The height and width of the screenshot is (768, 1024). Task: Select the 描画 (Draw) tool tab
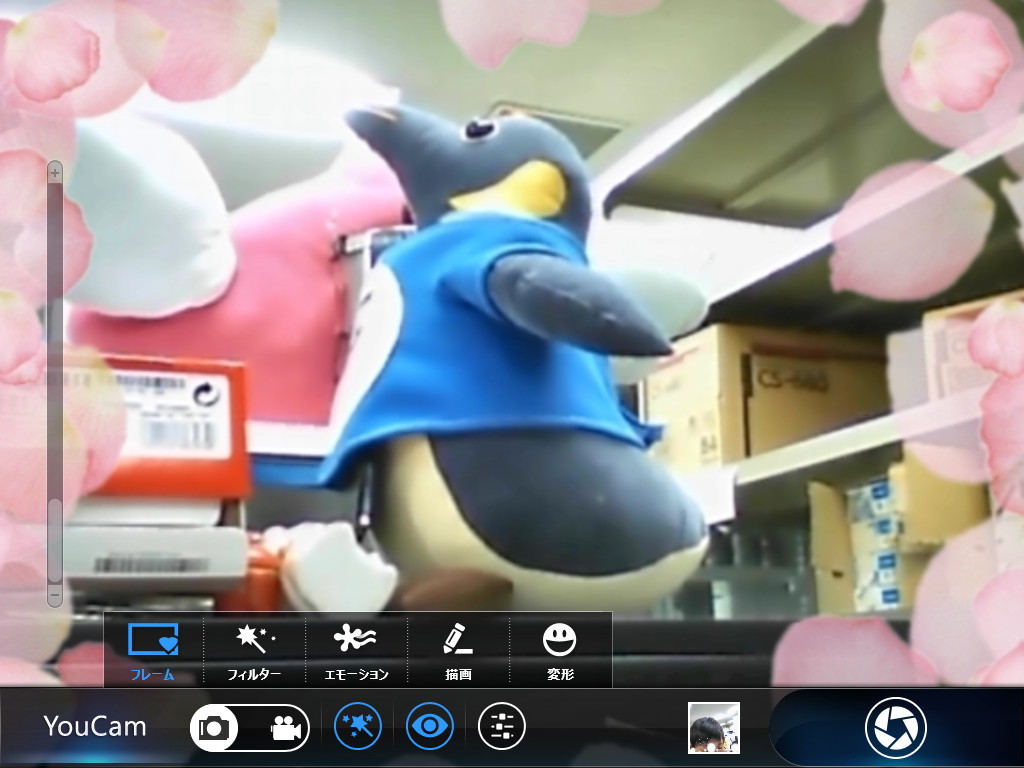(x=458, y=650)
